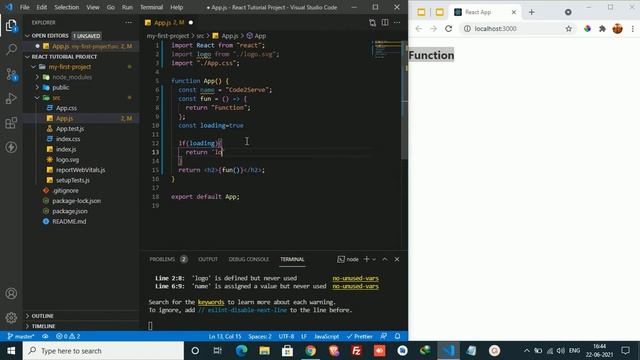640x360 pixels.
Task: Open the Extensions view
Action: click(11, 122)
